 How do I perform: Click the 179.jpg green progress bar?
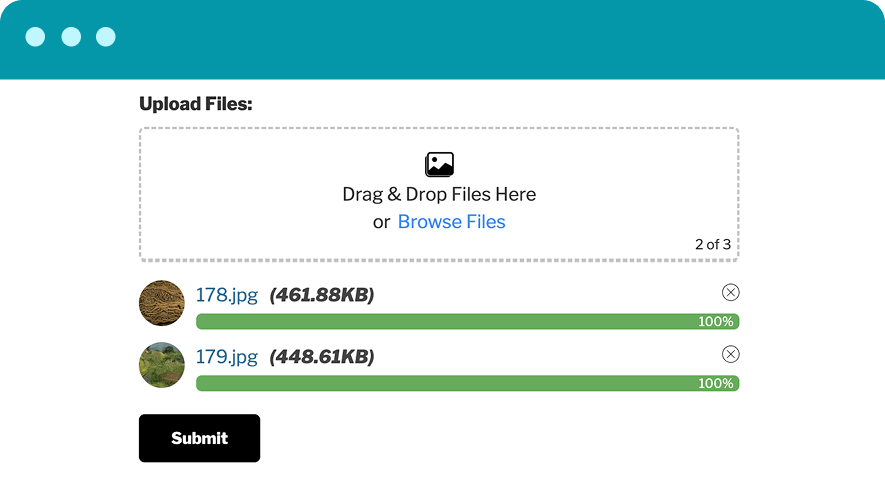point(467,383)
